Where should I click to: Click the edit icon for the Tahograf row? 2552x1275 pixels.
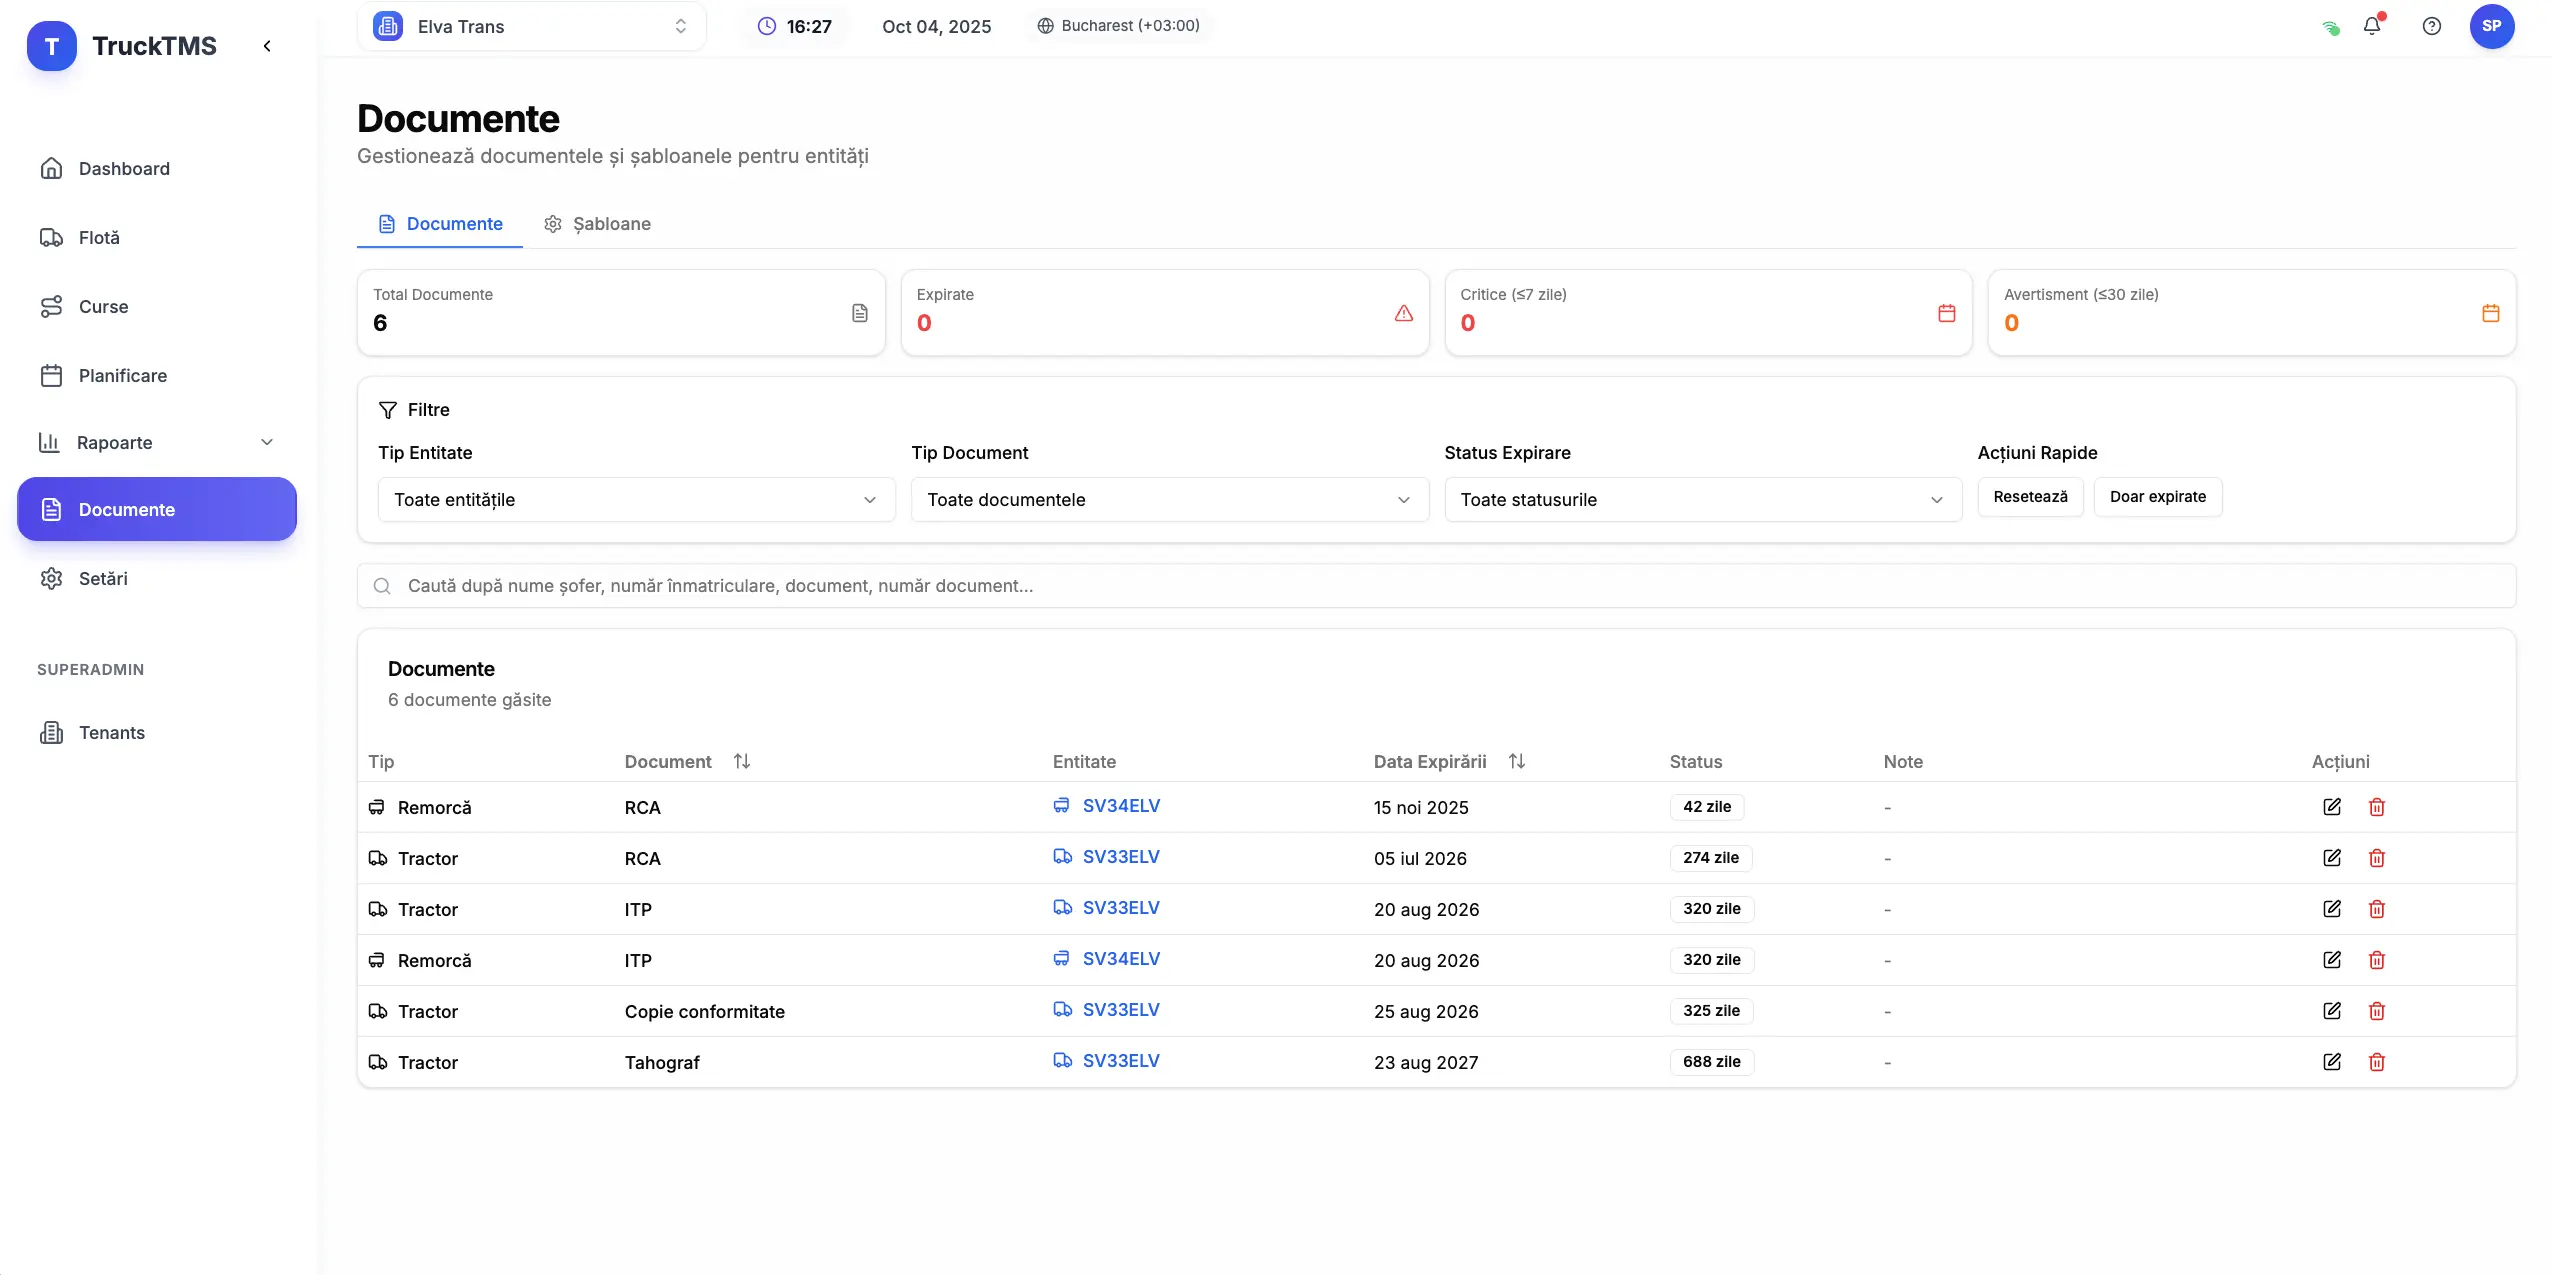point(2331,1062)
